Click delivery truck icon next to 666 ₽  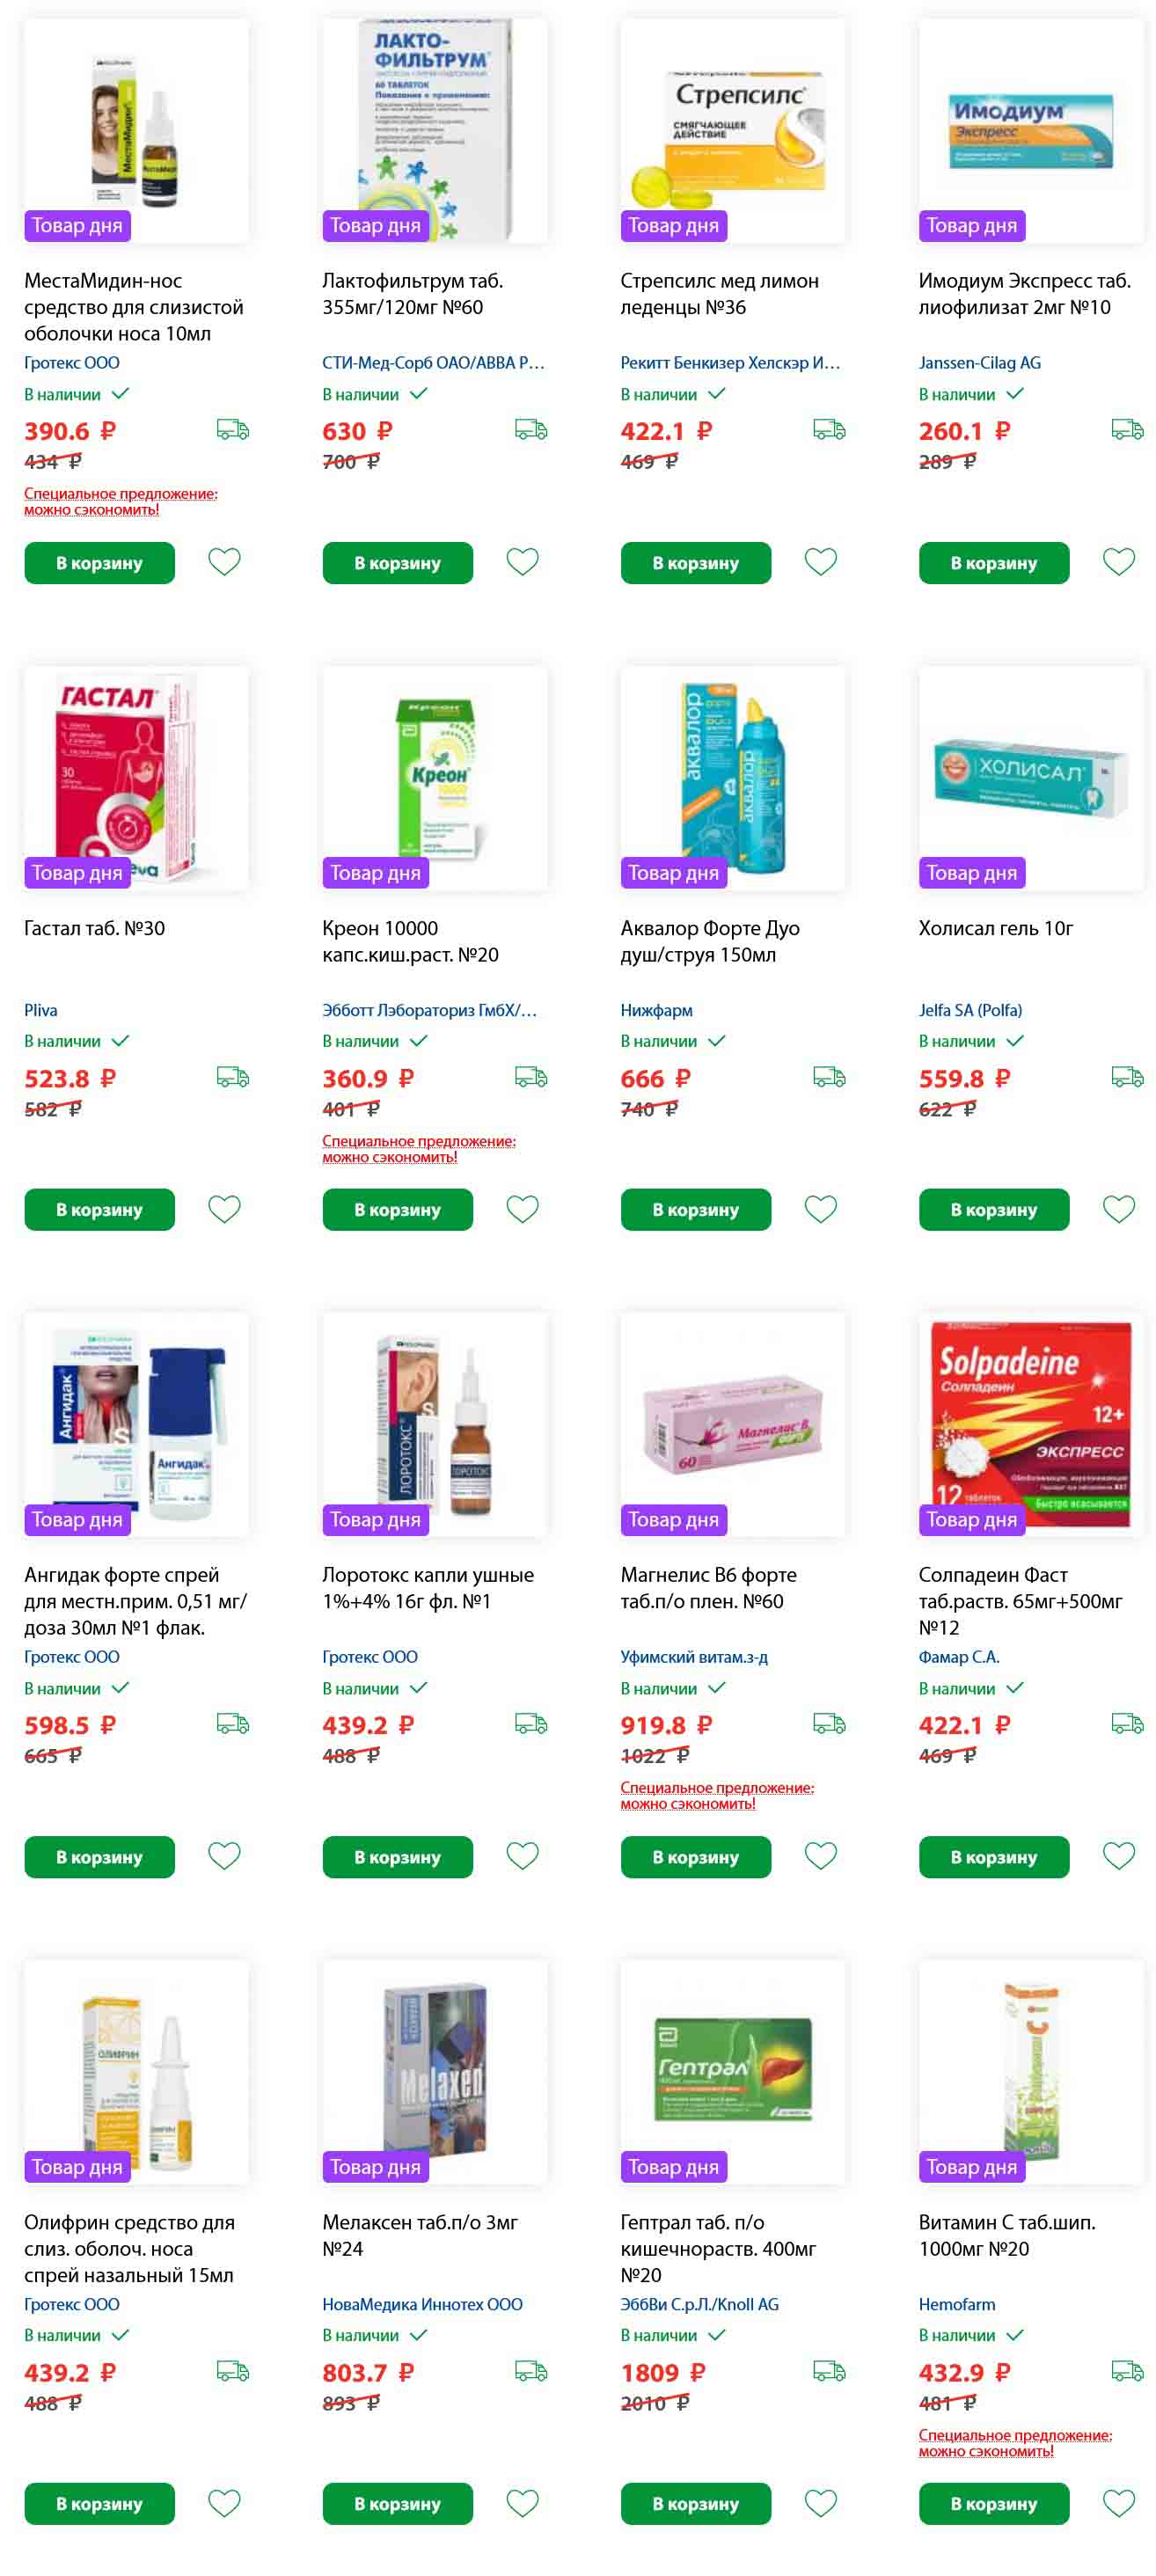point(829,1077)
